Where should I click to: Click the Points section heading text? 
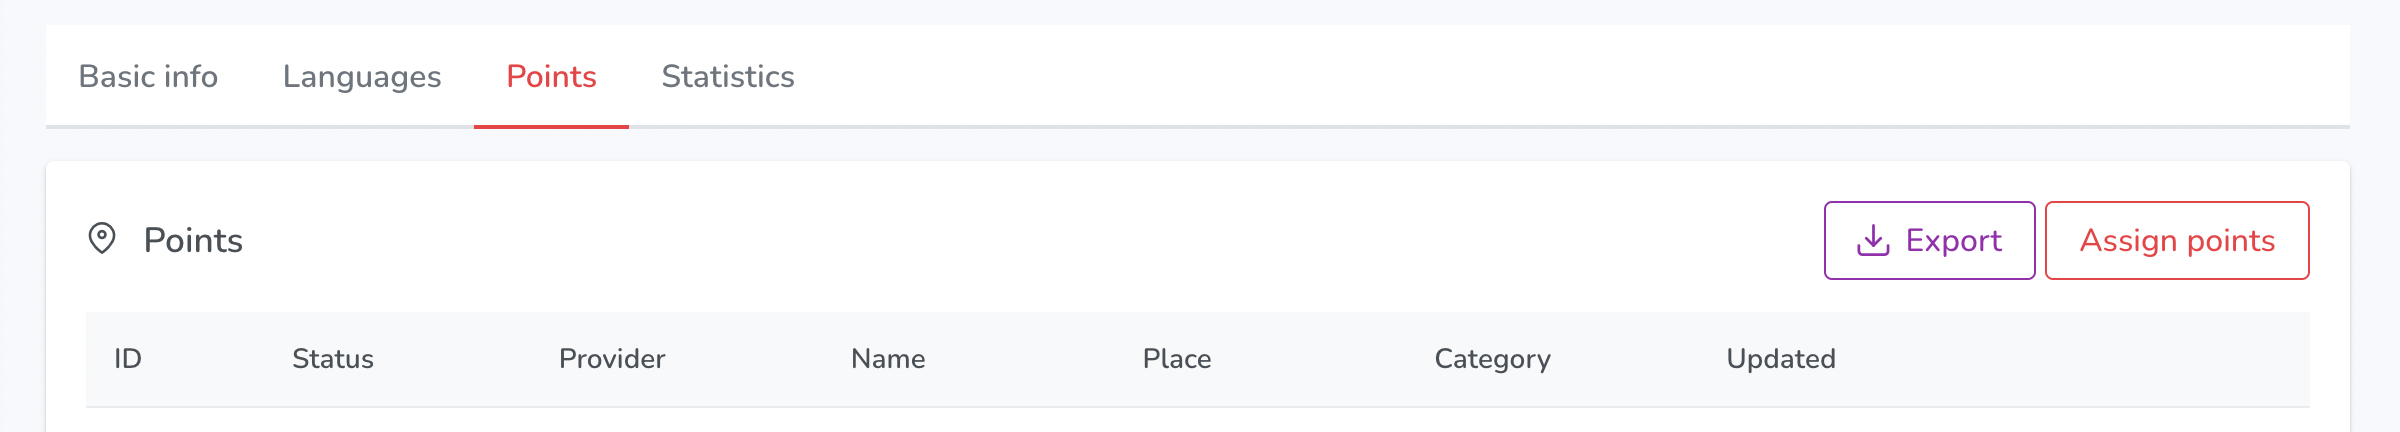coord(193,240)
